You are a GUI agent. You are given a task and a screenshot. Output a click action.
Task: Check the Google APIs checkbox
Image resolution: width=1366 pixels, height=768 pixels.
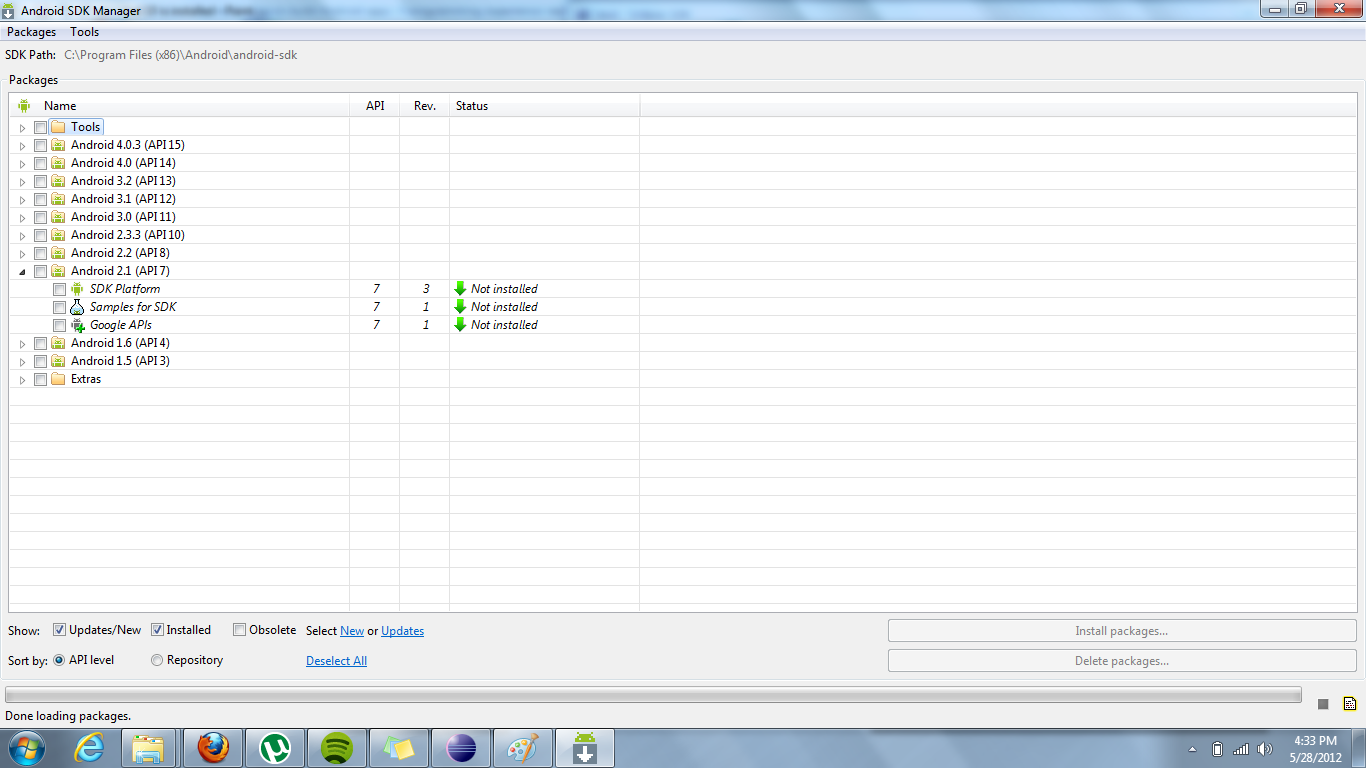59,325
